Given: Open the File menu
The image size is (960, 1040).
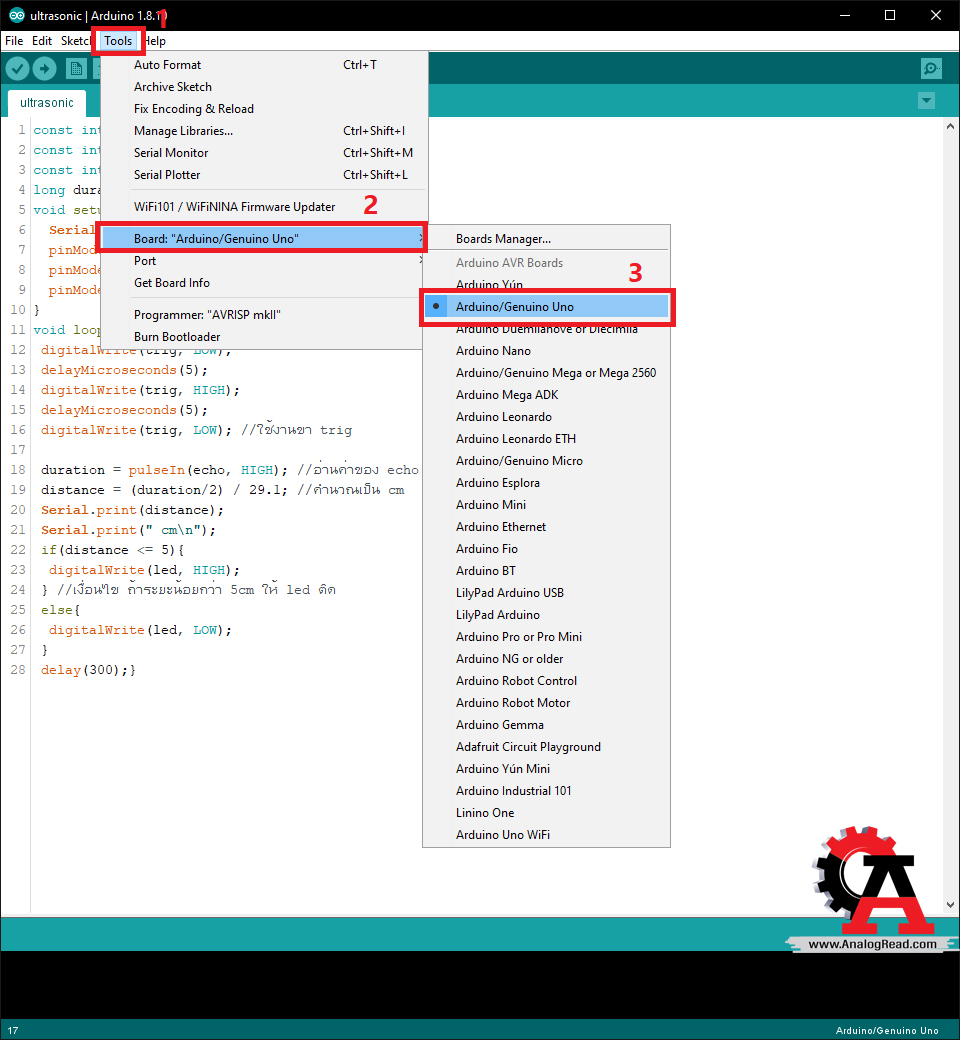Looking at the screenshot, I should tap(14, 40).
